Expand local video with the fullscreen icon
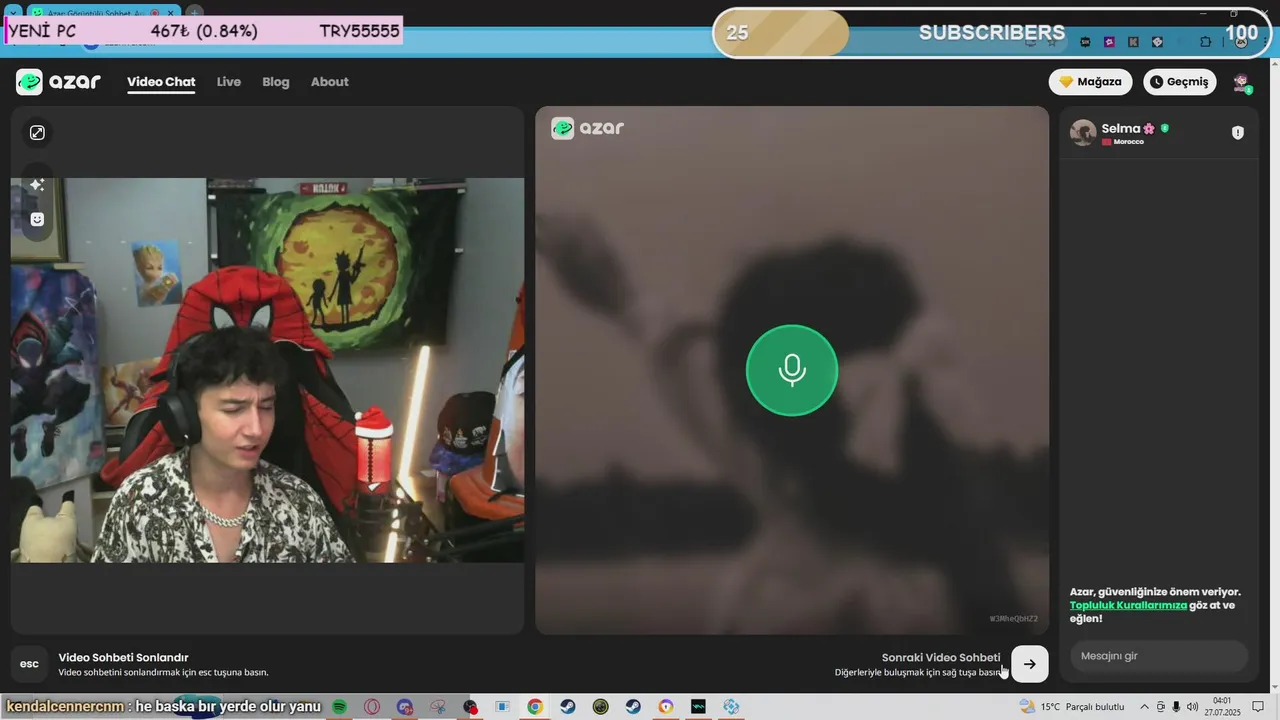Image resolution: width=1280 pixels, height=720 pixels. (x=37, y=133)
